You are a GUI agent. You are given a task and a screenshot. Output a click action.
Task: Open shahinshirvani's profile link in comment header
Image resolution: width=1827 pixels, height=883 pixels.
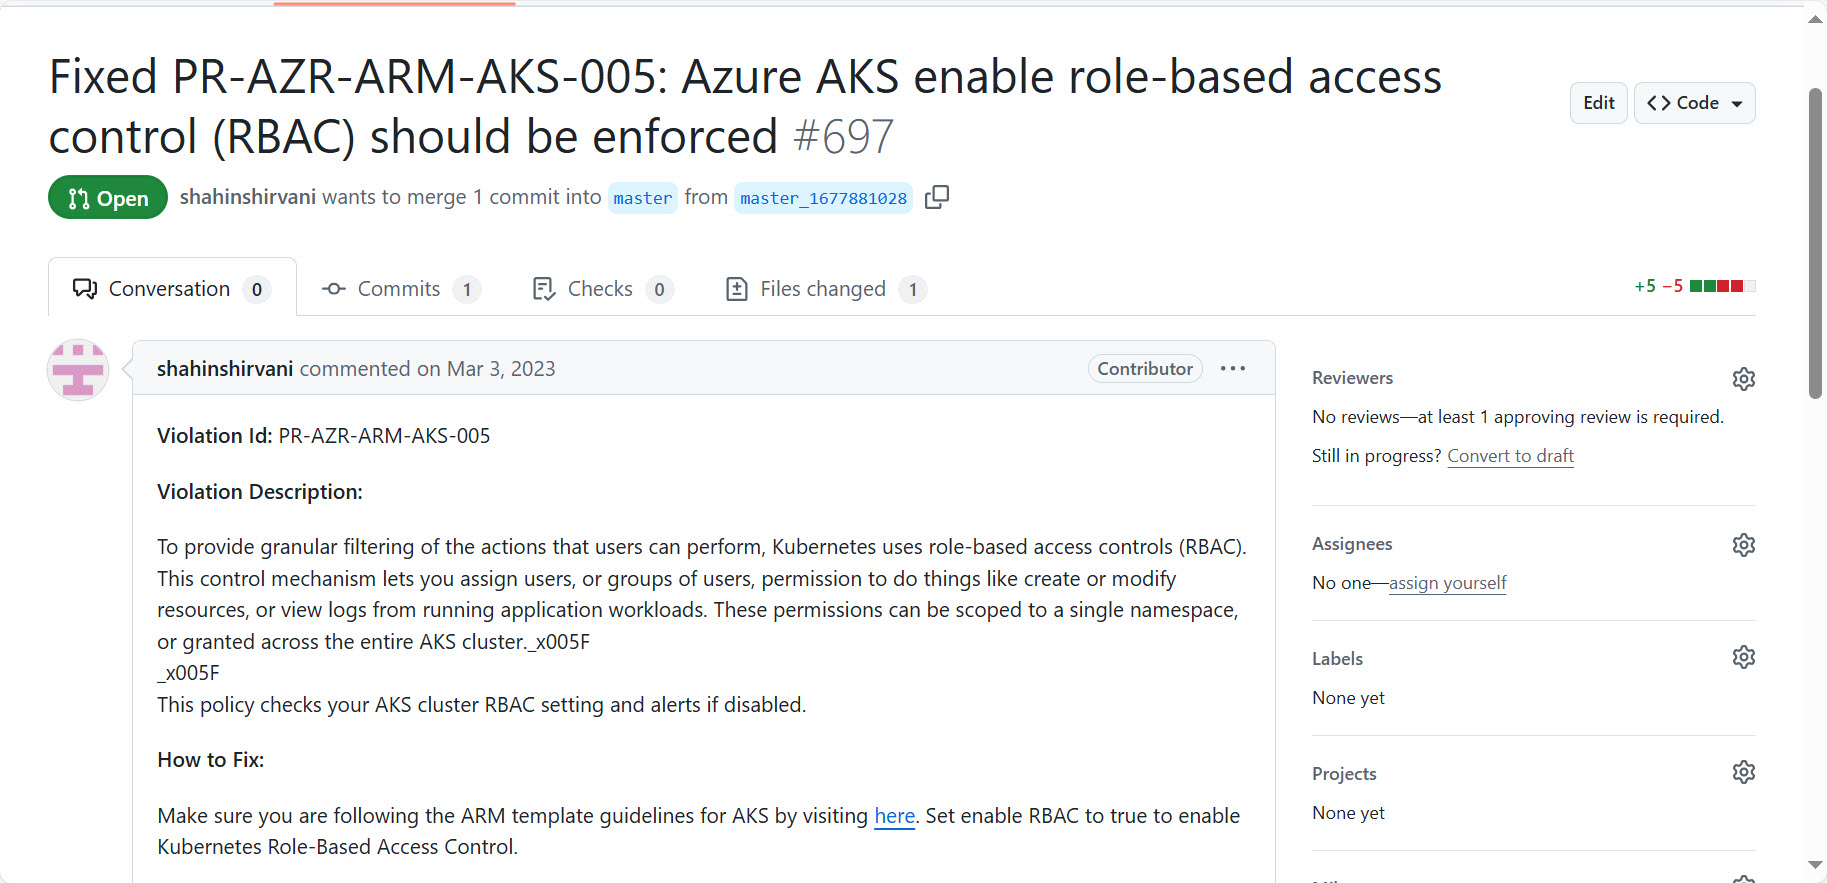coord(225,369)
